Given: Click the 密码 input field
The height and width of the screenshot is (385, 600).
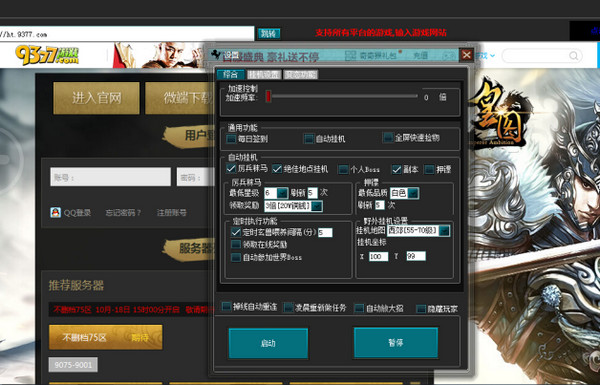Looking at the screenshot, I should 196,177.
